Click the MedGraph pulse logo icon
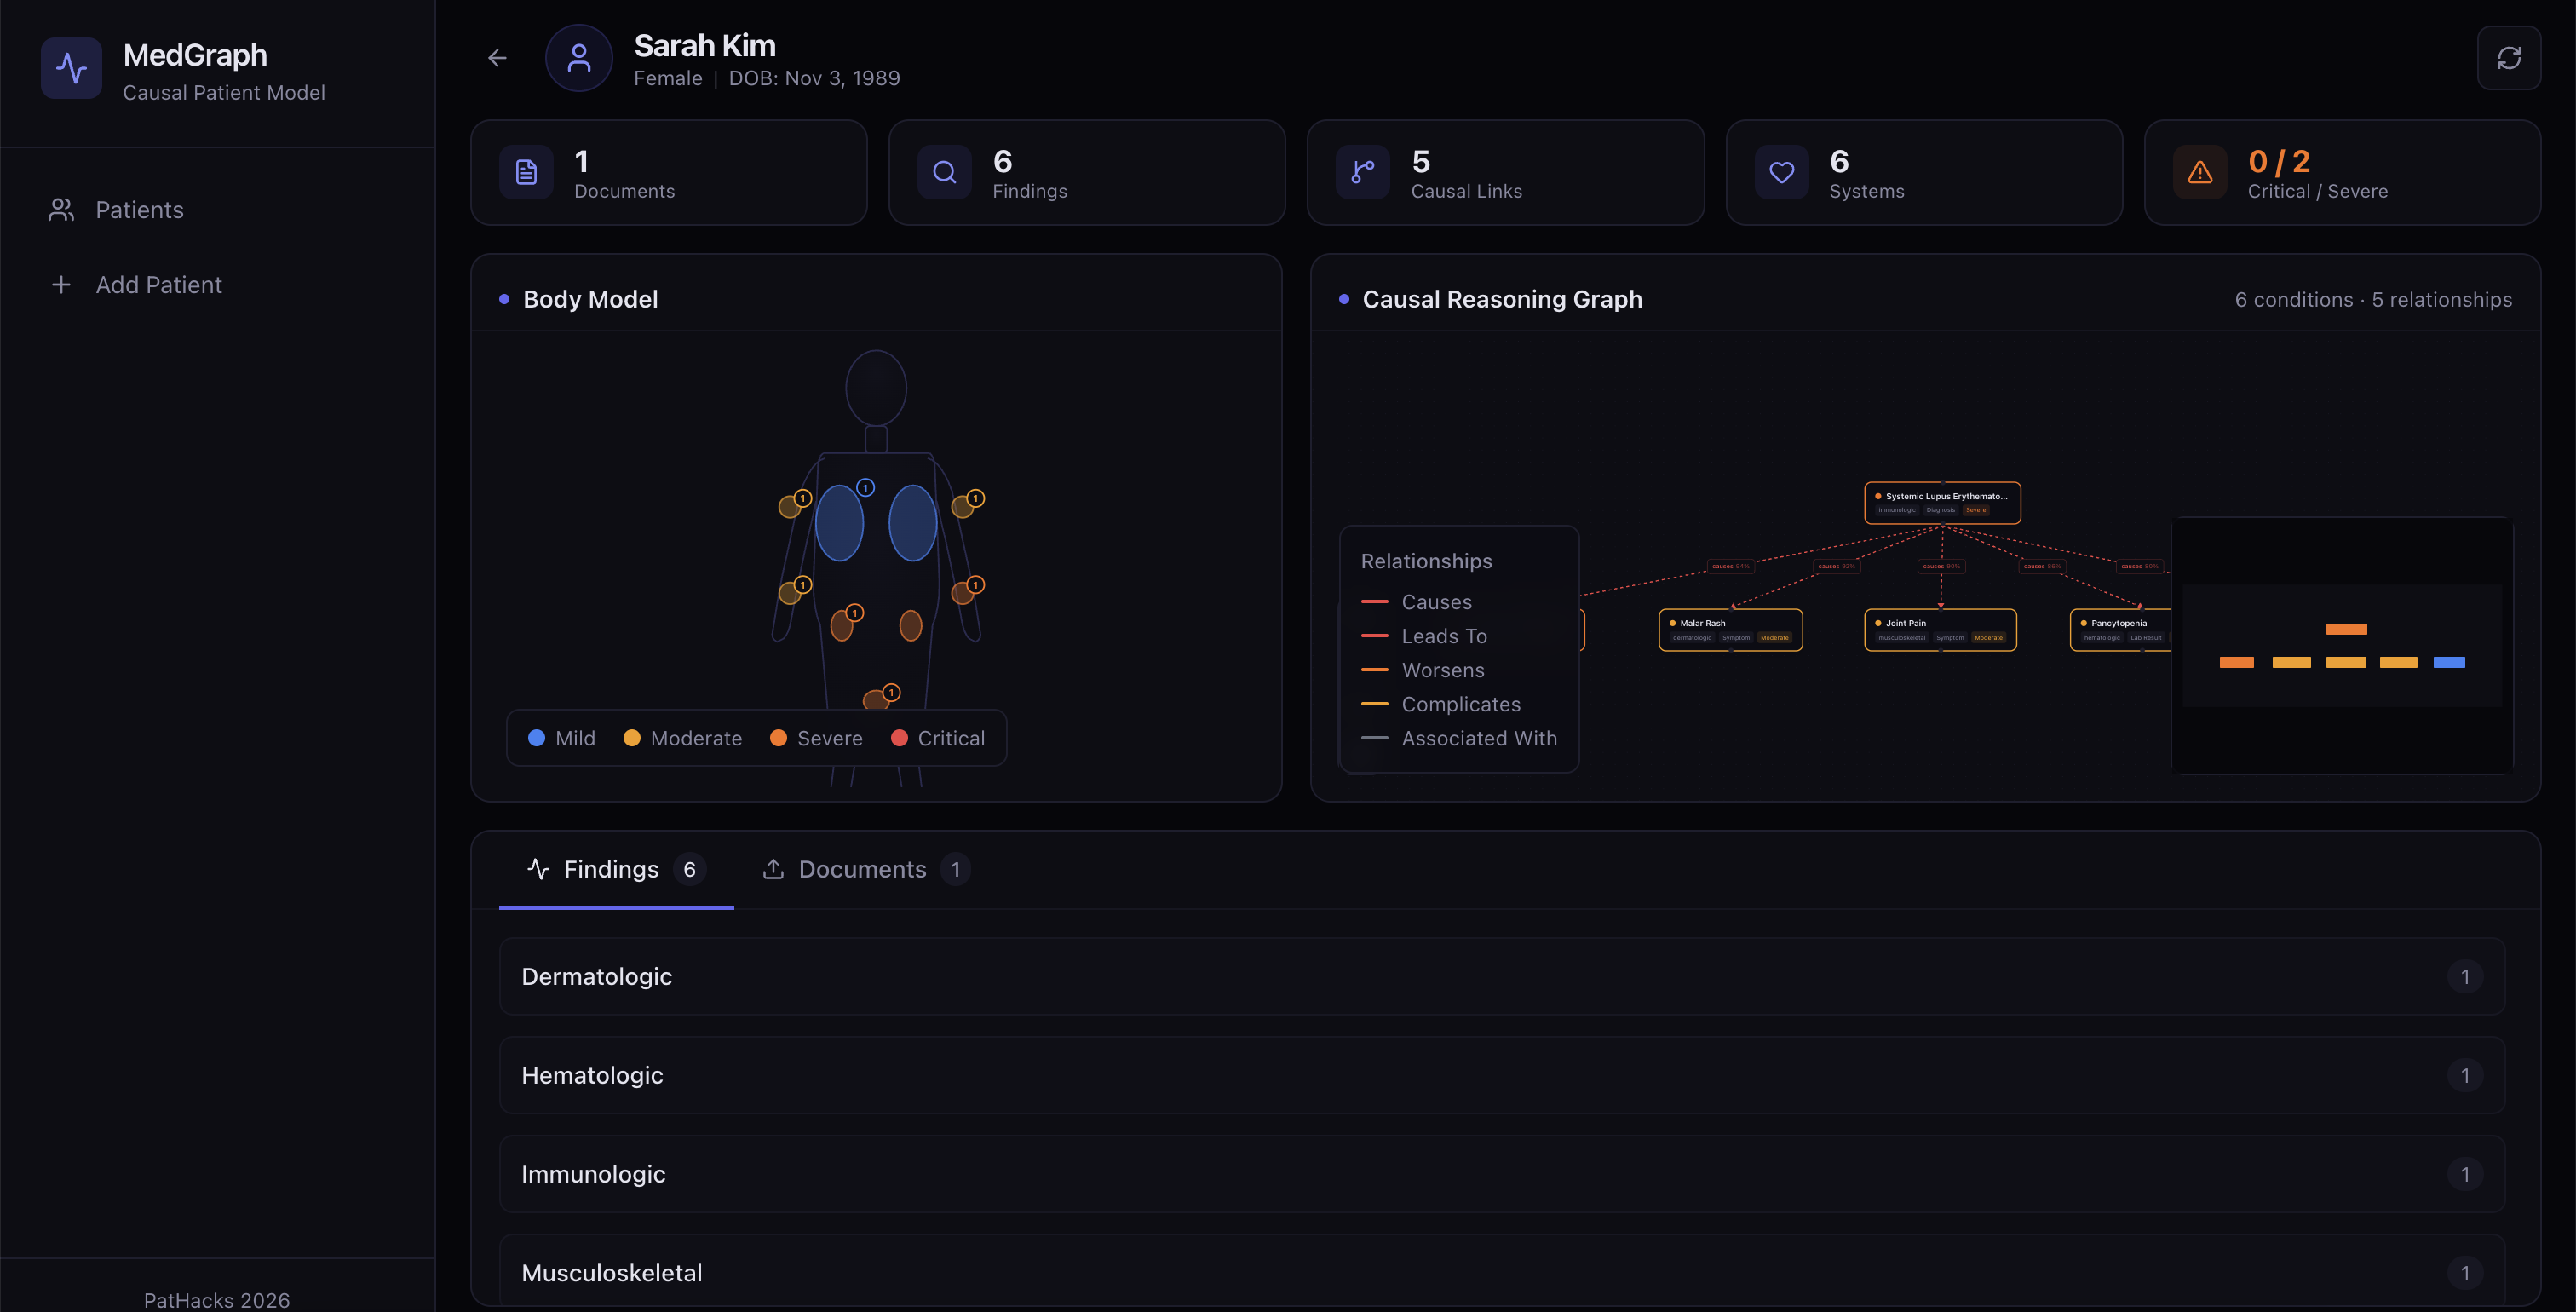 coord(71,68)
